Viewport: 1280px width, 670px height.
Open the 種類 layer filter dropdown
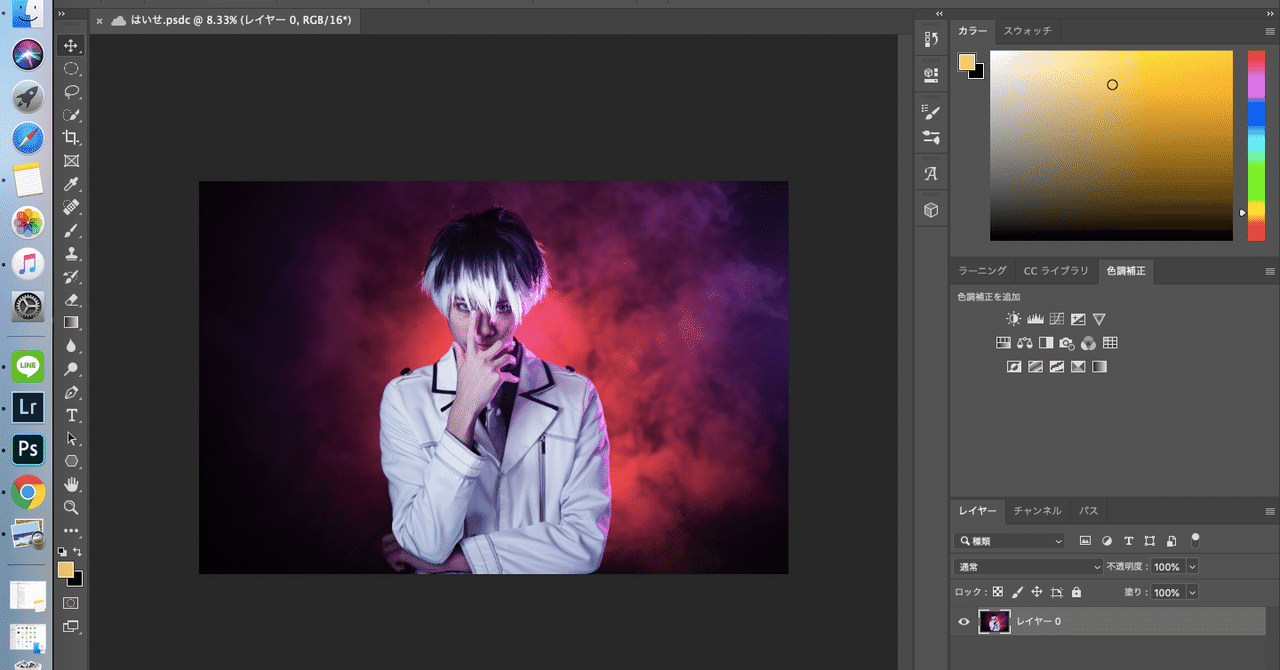point(1010,541)
